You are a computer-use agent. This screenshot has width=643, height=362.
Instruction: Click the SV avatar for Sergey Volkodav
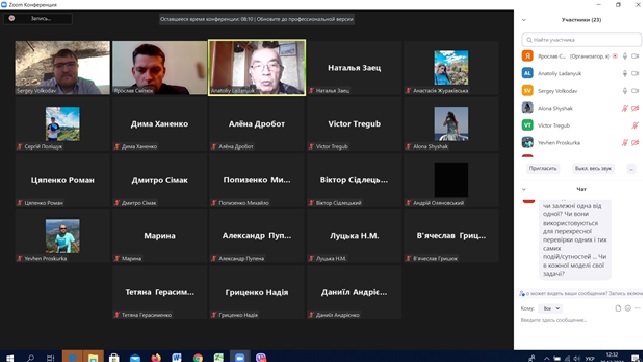[527, 91]
